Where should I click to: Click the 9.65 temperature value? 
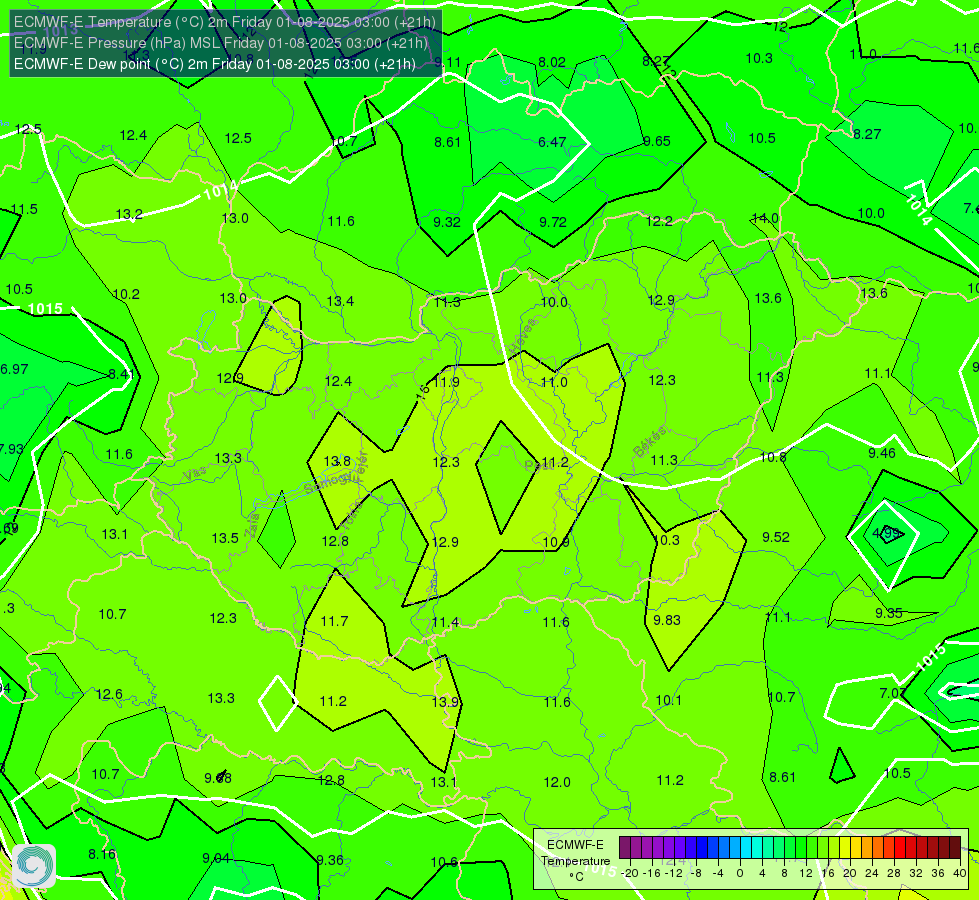(x=657, y=141)
